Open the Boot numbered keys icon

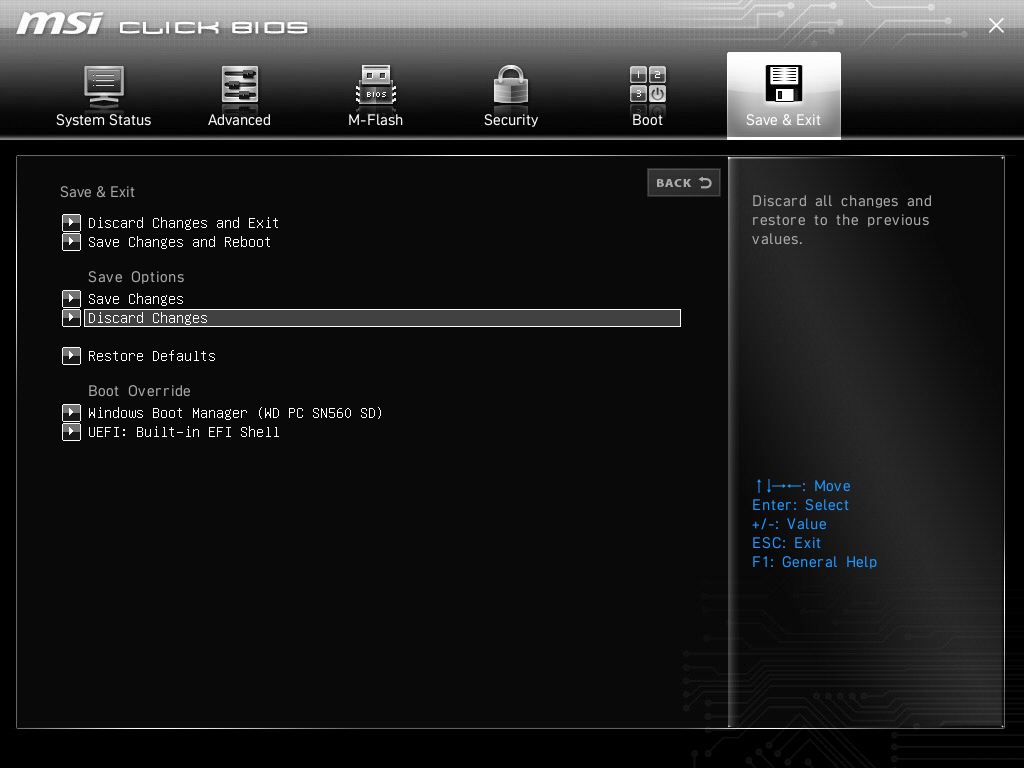pyautogui.click(x=648, y=85)
